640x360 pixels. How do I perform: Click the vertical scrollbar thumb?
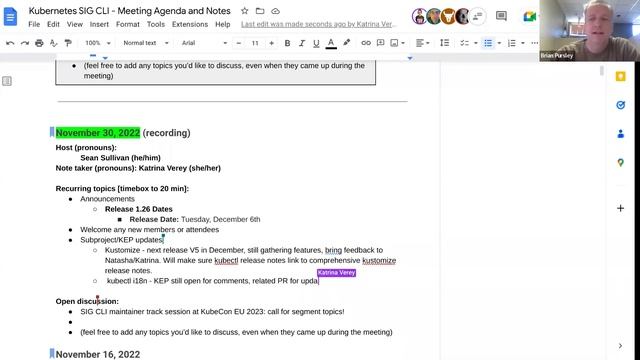point(602,71)
